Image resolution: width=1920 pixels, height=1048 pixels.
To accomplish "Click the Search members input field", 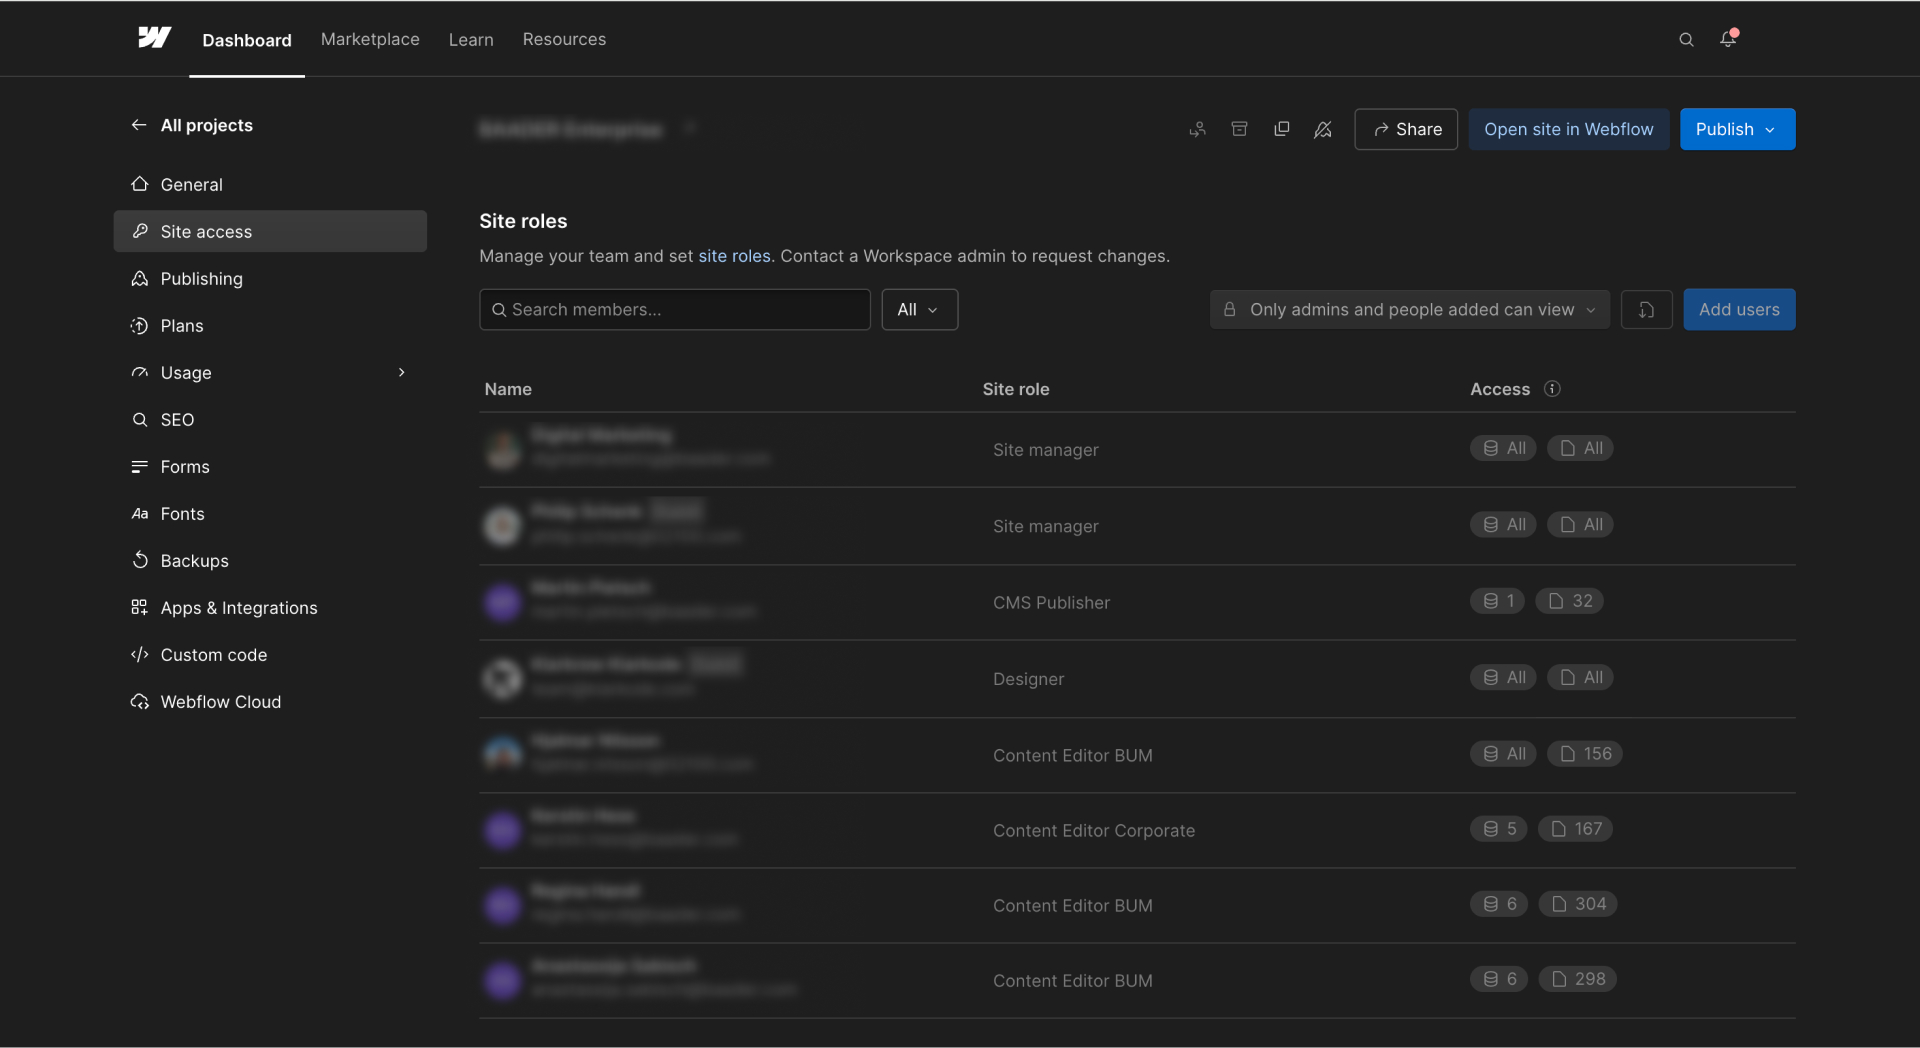I will click(x=675, y=310).
